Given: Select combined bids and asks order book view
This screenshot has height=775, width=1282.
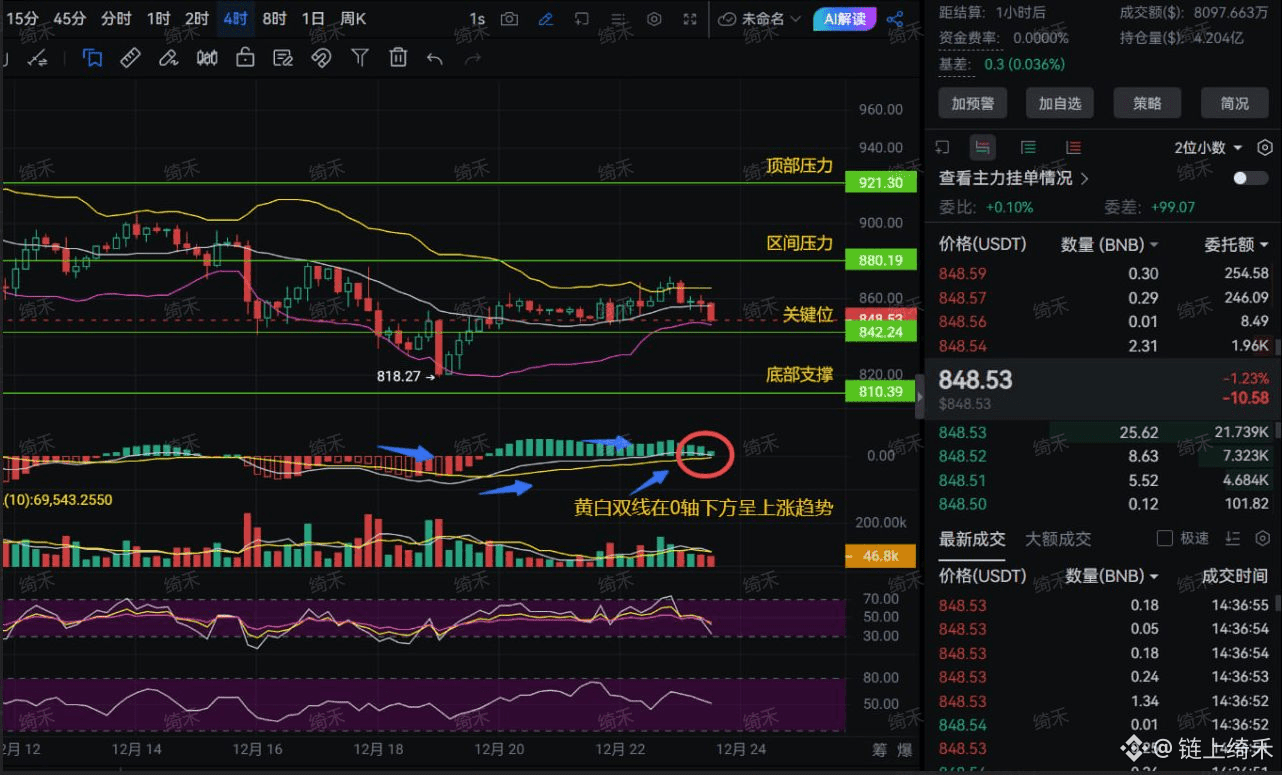Looking at the screenshot, I should [x=983, y=148].
